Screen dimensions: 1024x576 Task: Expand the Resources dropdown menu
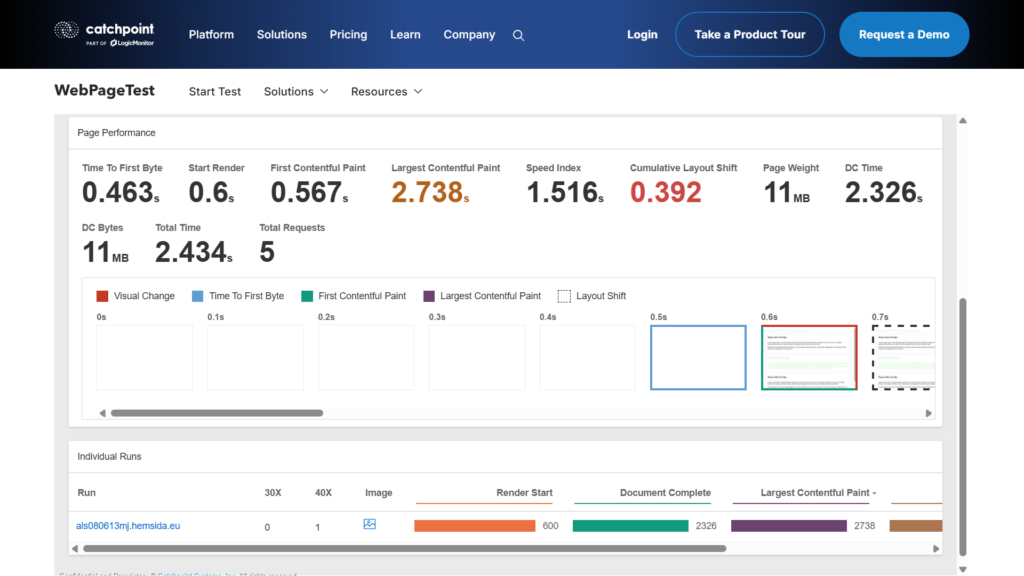point(386,91)
